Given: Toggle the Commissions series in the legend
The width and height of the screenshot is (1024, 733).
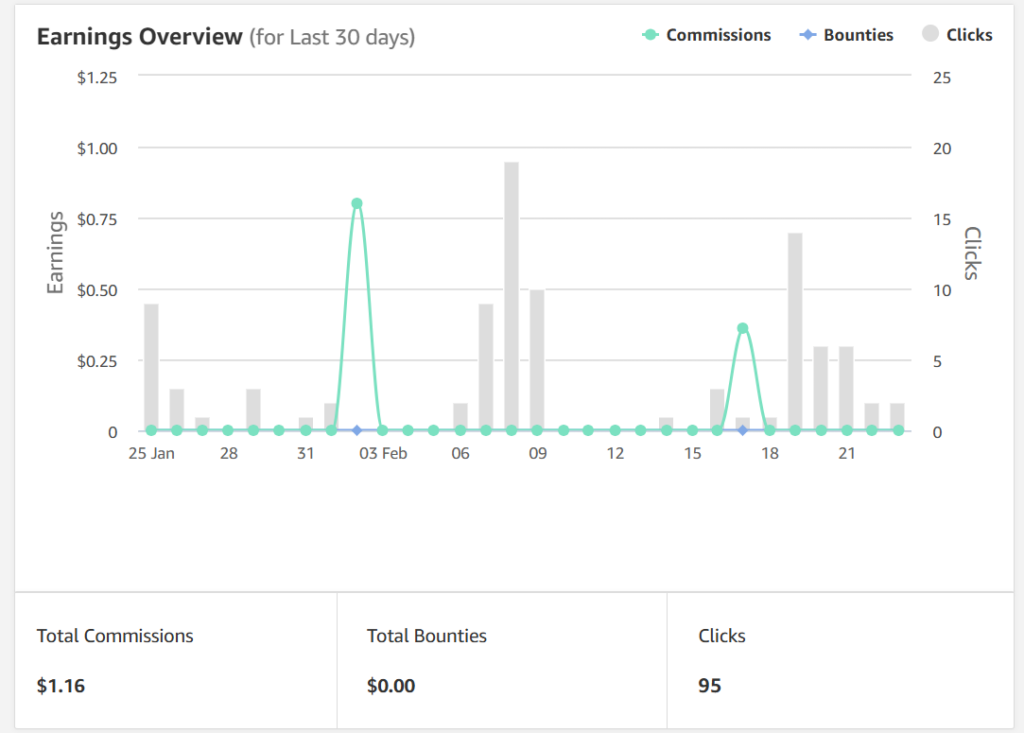Looking at the screenshot, I should (717, 35).
